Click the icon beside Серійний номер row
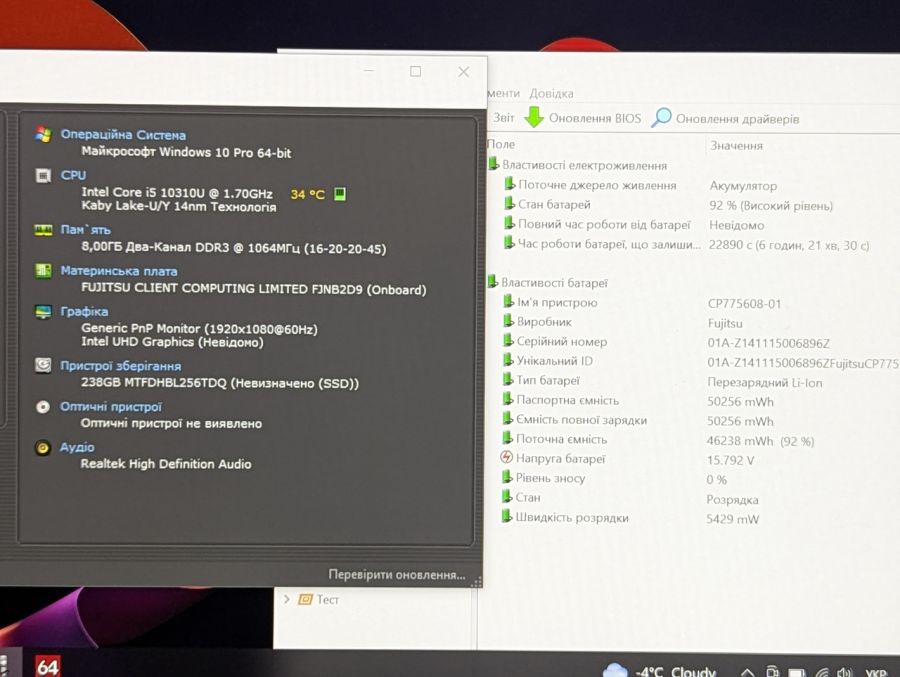The image size is (900, 677). pyautogui.click(x=508, y=341)
